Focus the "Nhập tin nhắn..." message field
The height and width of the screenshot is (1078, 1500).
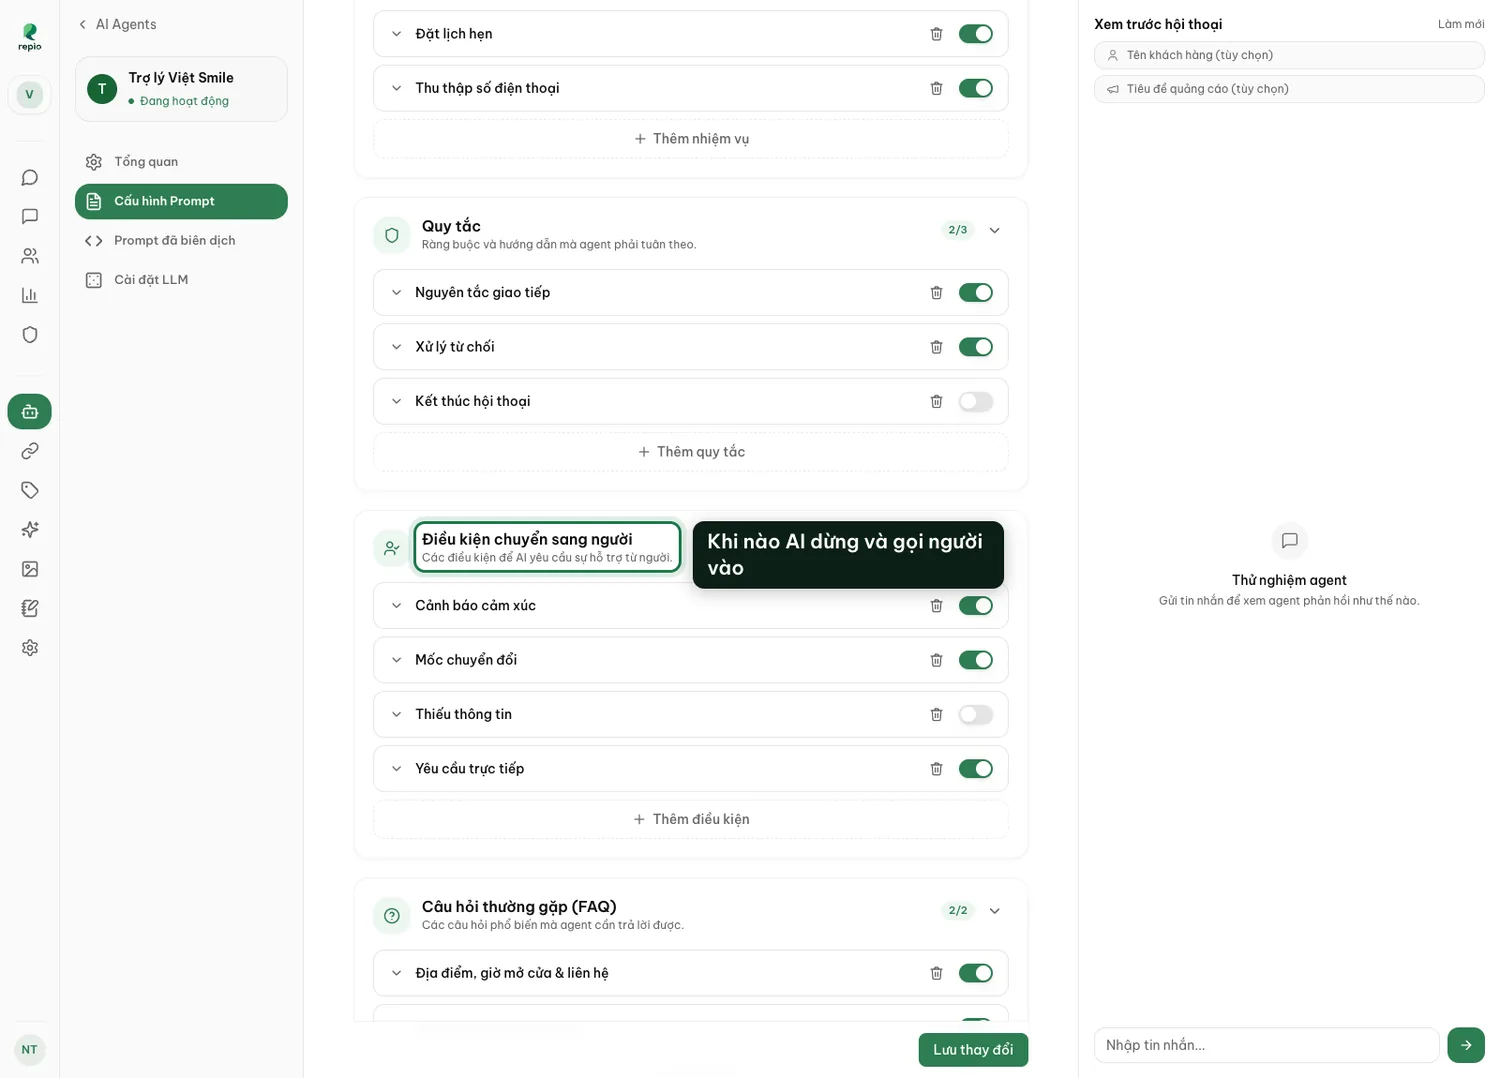[1266, 1045]
